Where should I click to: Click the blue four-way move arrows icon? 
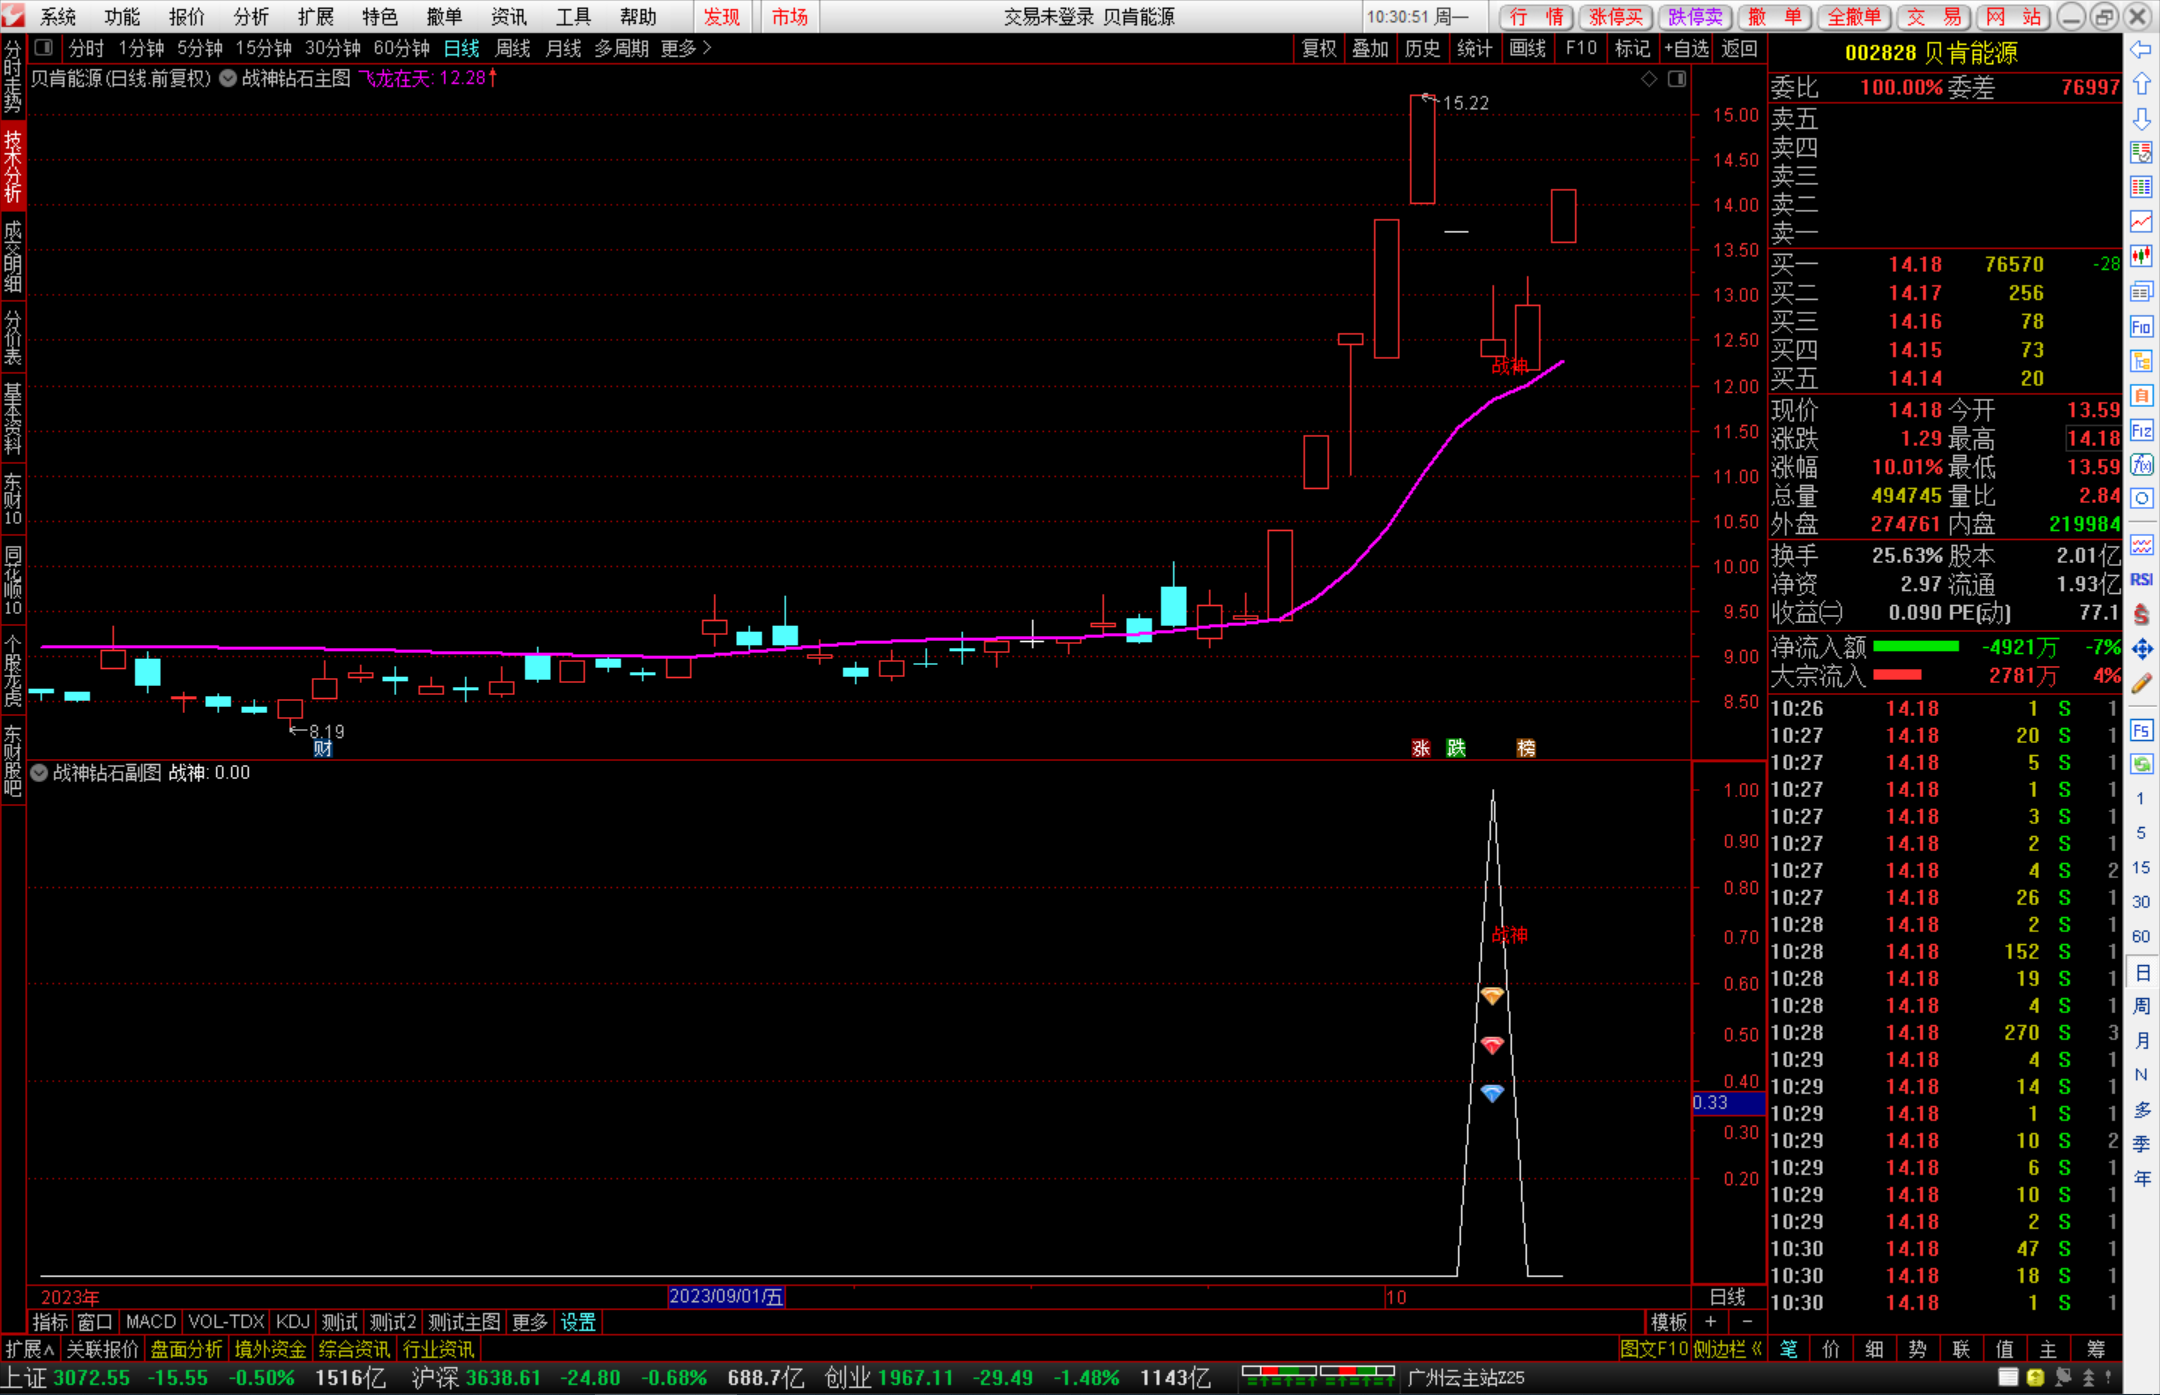coord(2141,650)
